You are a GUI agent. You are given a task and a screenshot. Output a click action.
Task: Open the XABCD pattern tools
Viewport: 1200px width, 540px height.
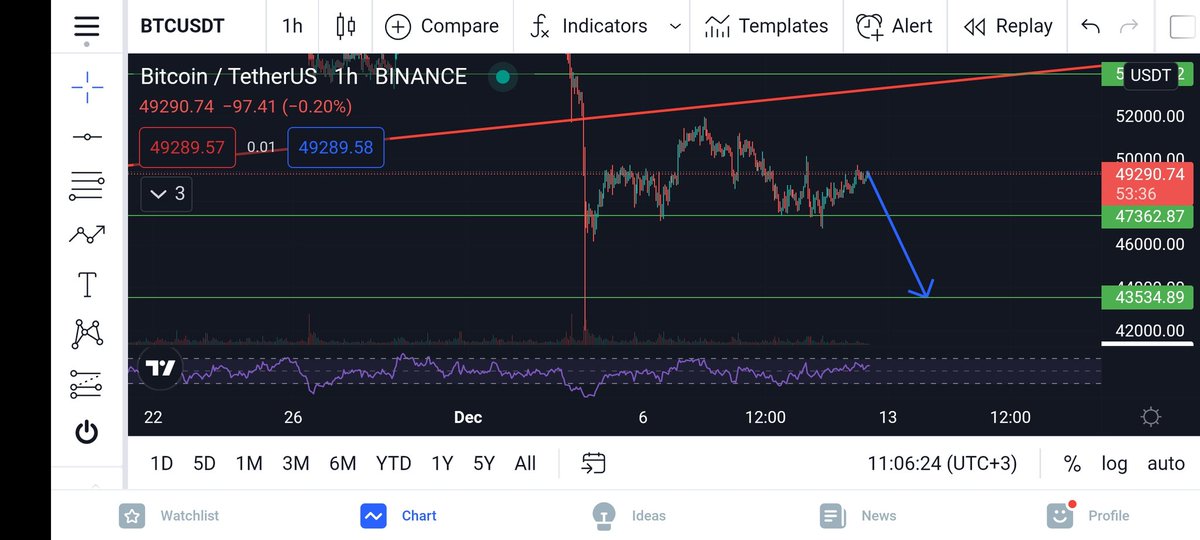pyautogui.click(x=87, y=334)
